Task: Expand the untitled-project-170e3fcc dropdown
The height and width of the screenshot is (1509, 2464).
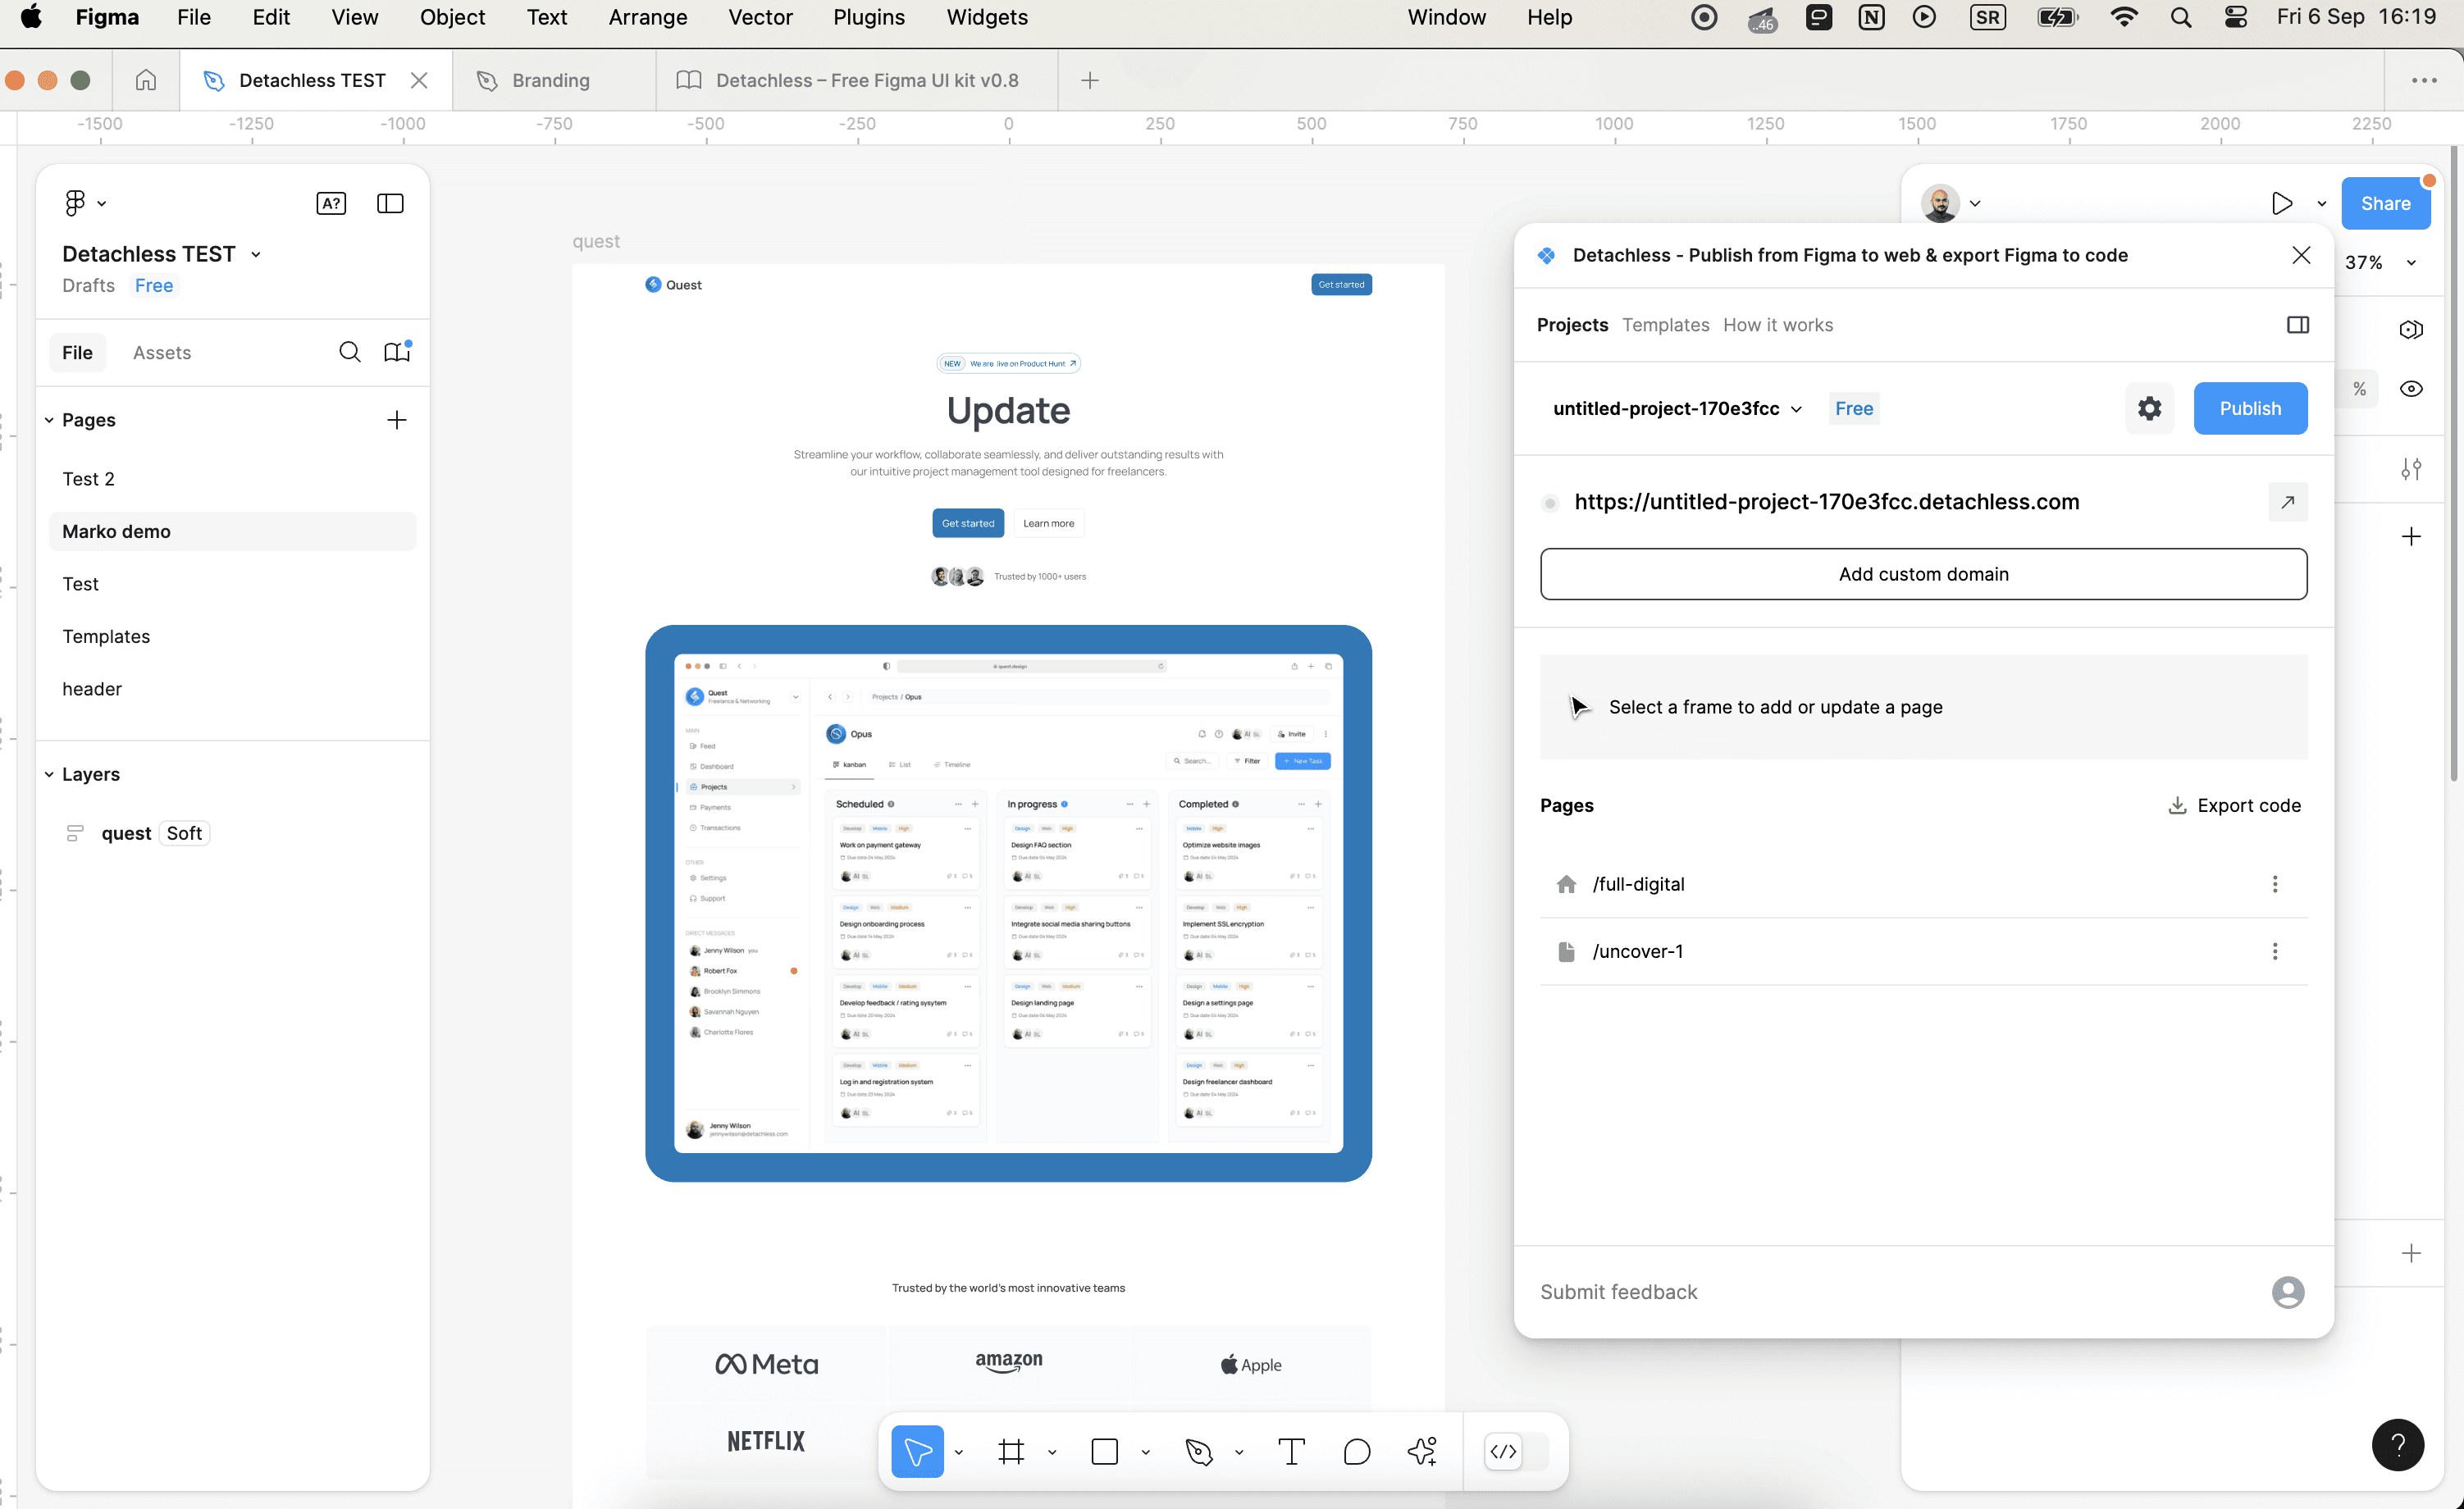Action: pyautogui.click(x=1797, y=408)
